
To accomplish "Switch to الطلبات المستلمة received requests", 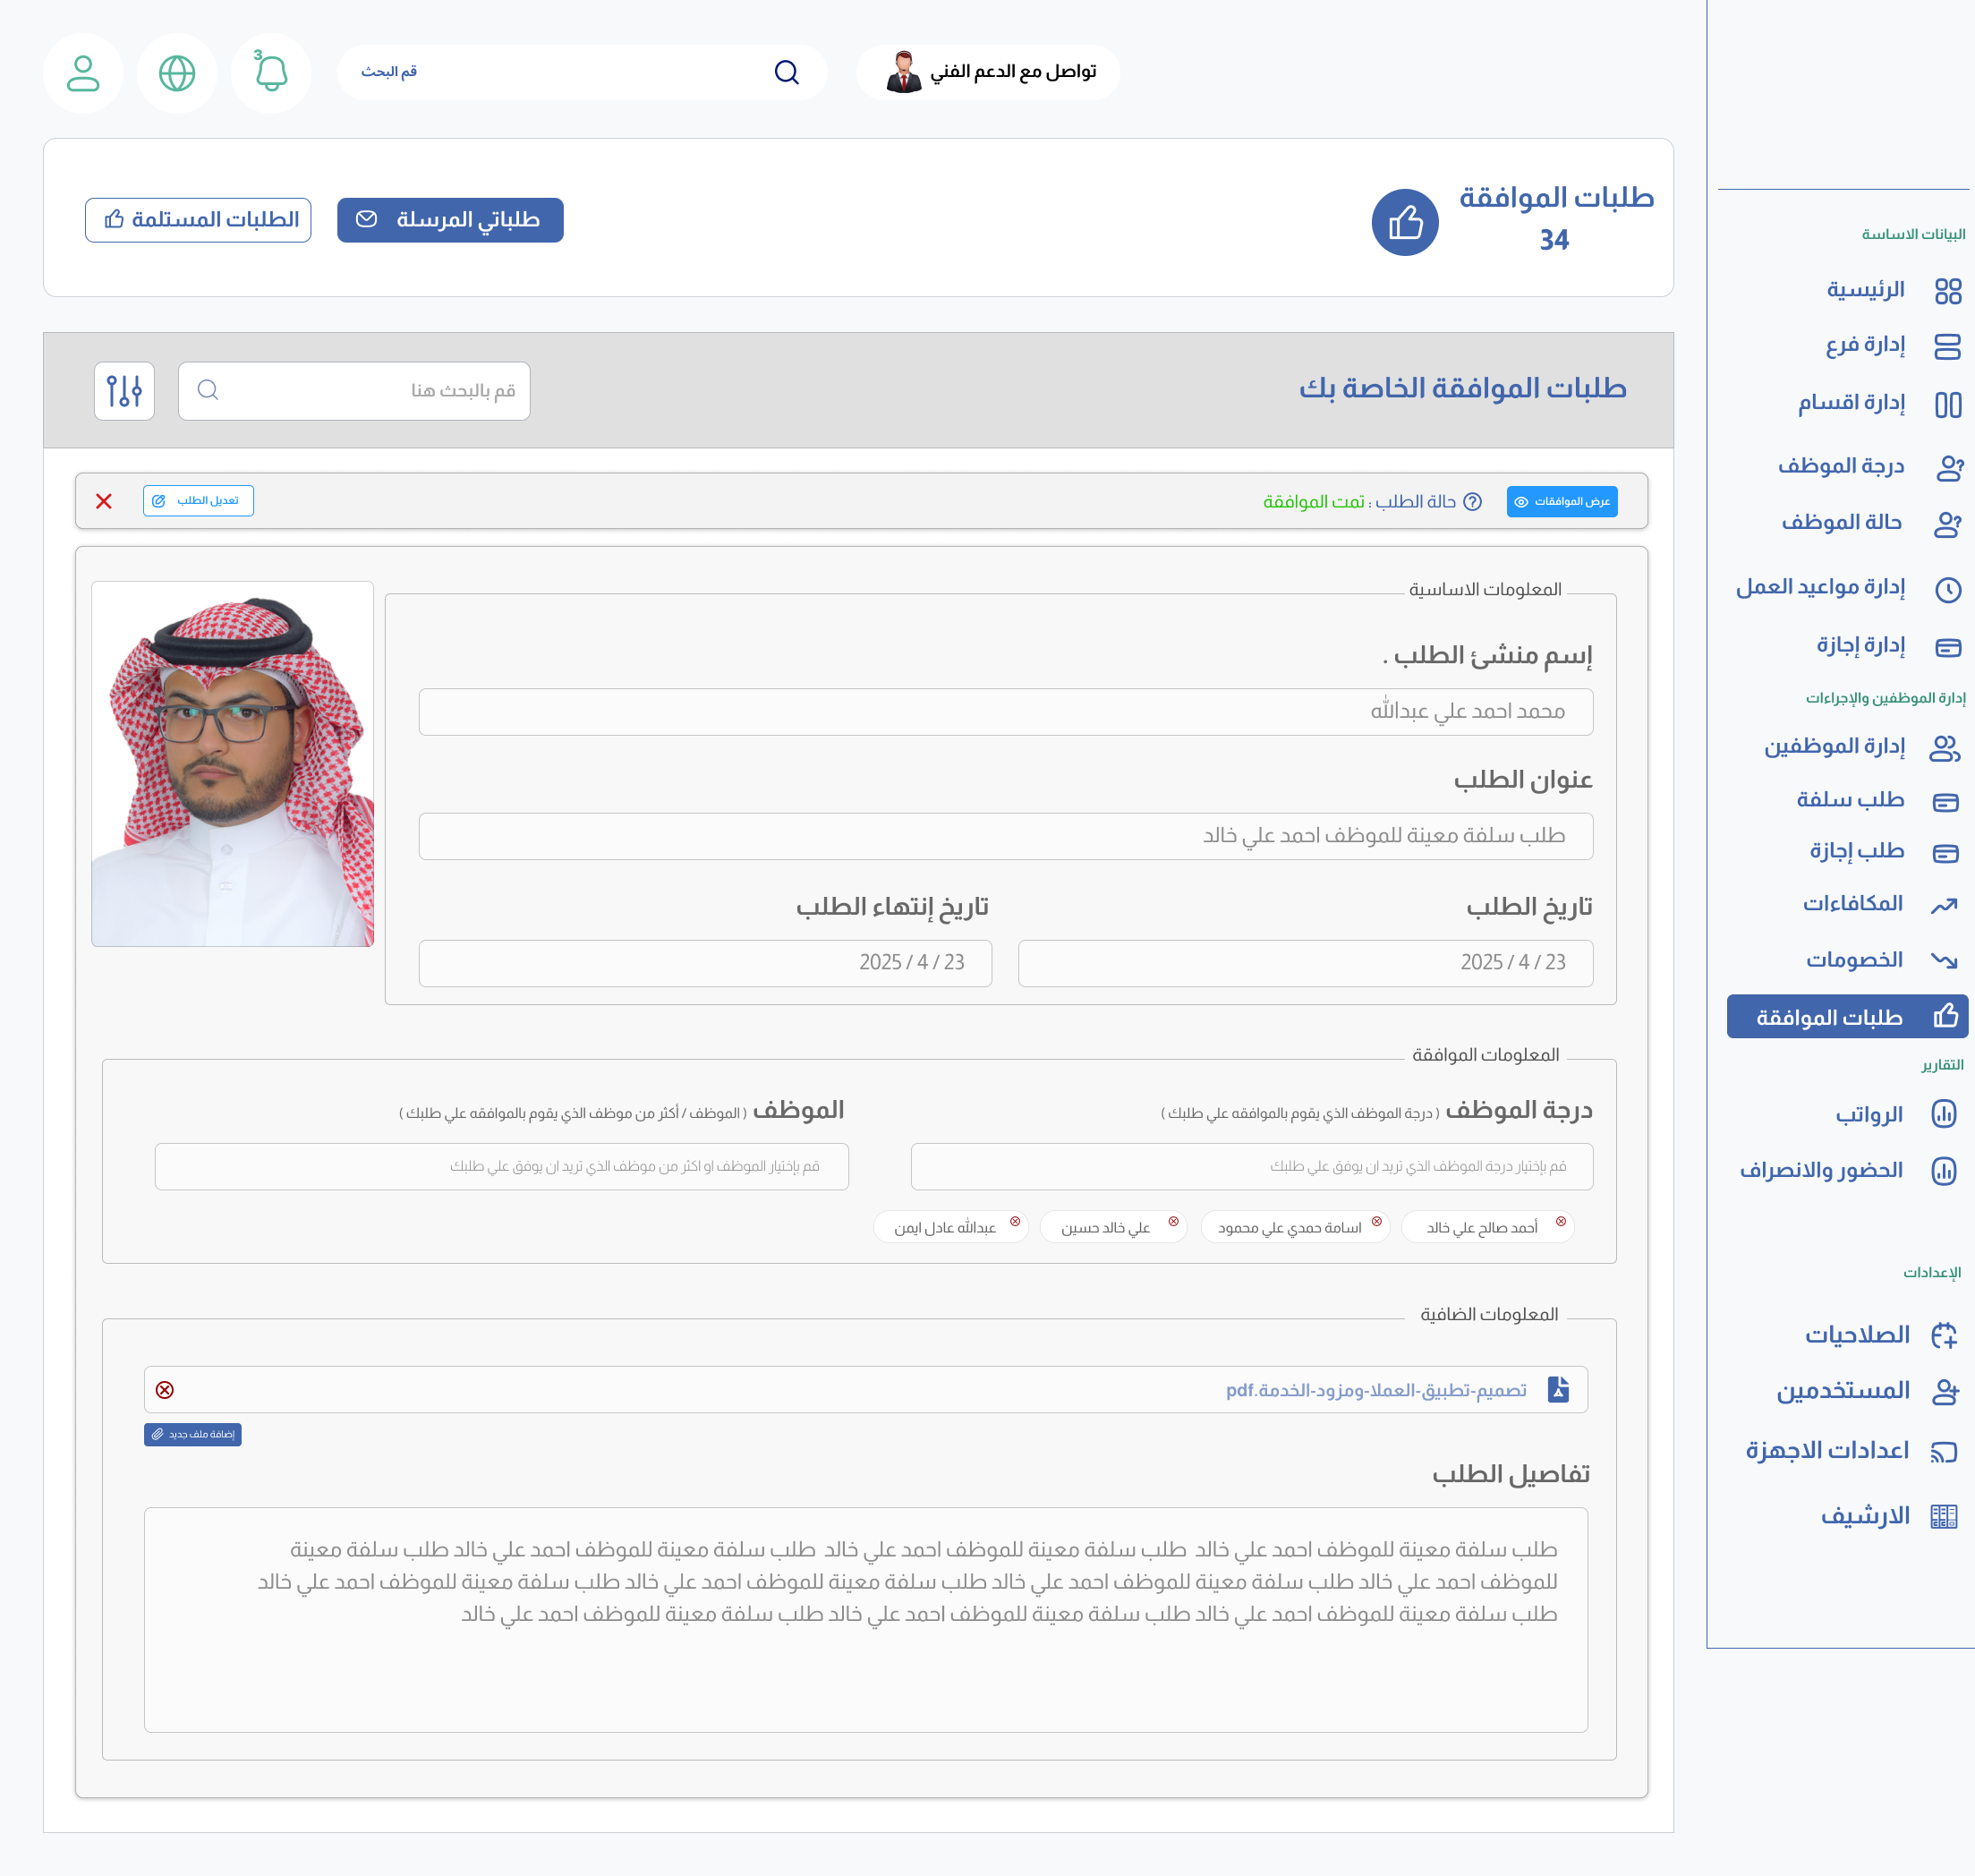I will coord(197,220).
